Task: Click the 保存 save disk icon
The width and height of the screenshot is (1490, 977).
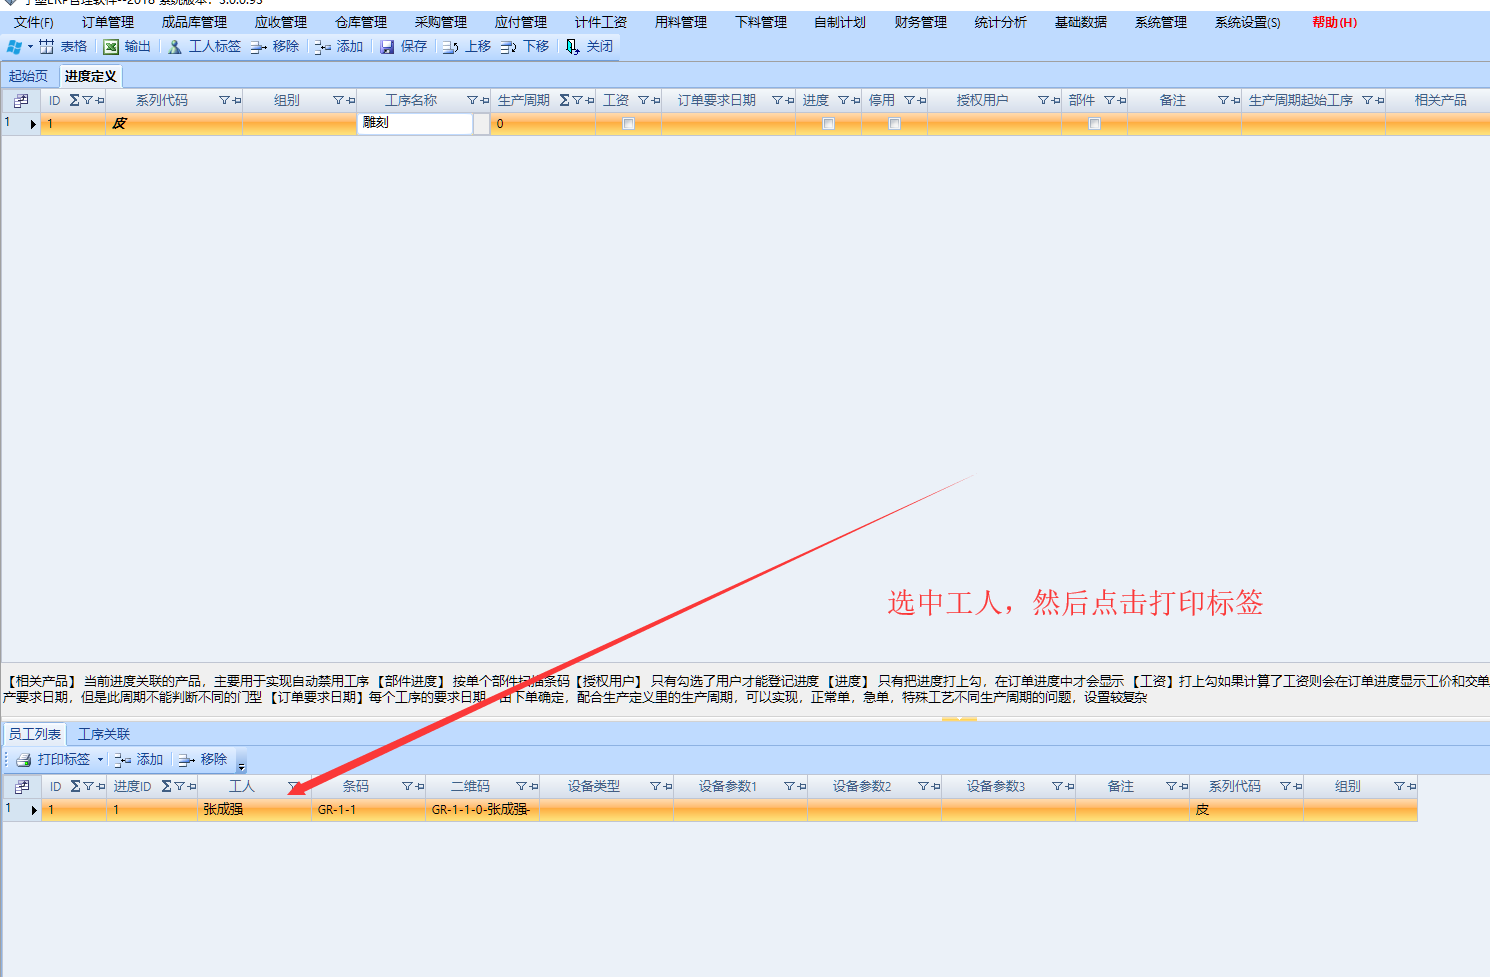Action: pos(387,47)
